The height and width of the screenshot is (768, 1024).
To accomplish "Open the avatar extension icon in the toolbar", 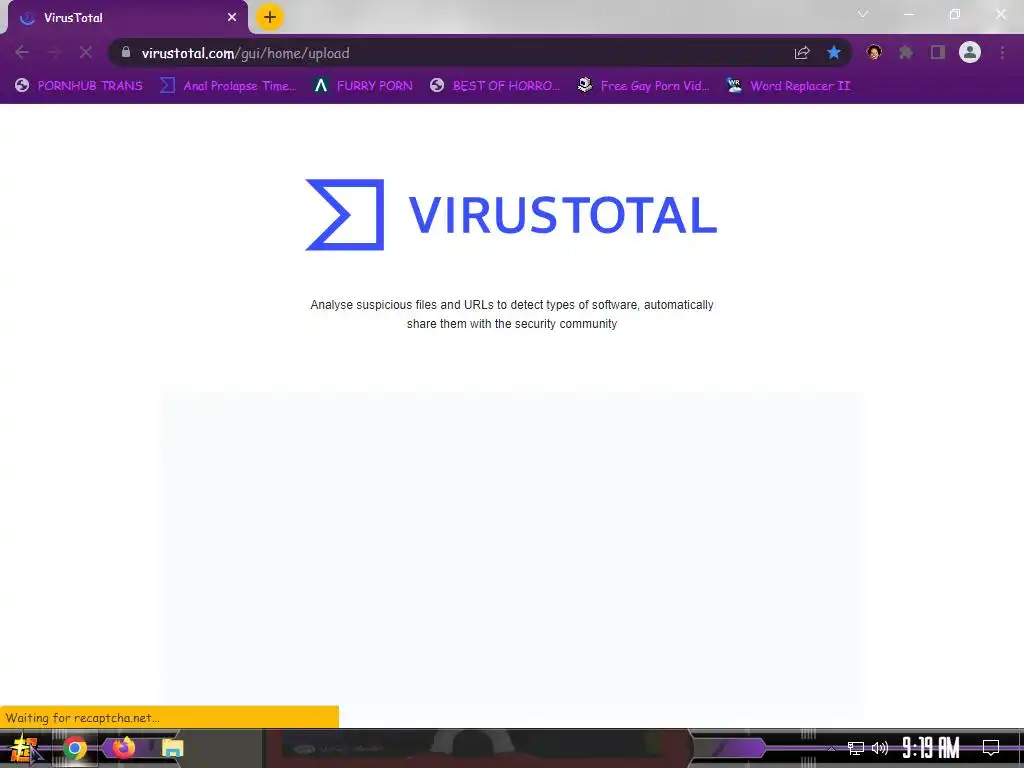I will click(x=874, y=52).
